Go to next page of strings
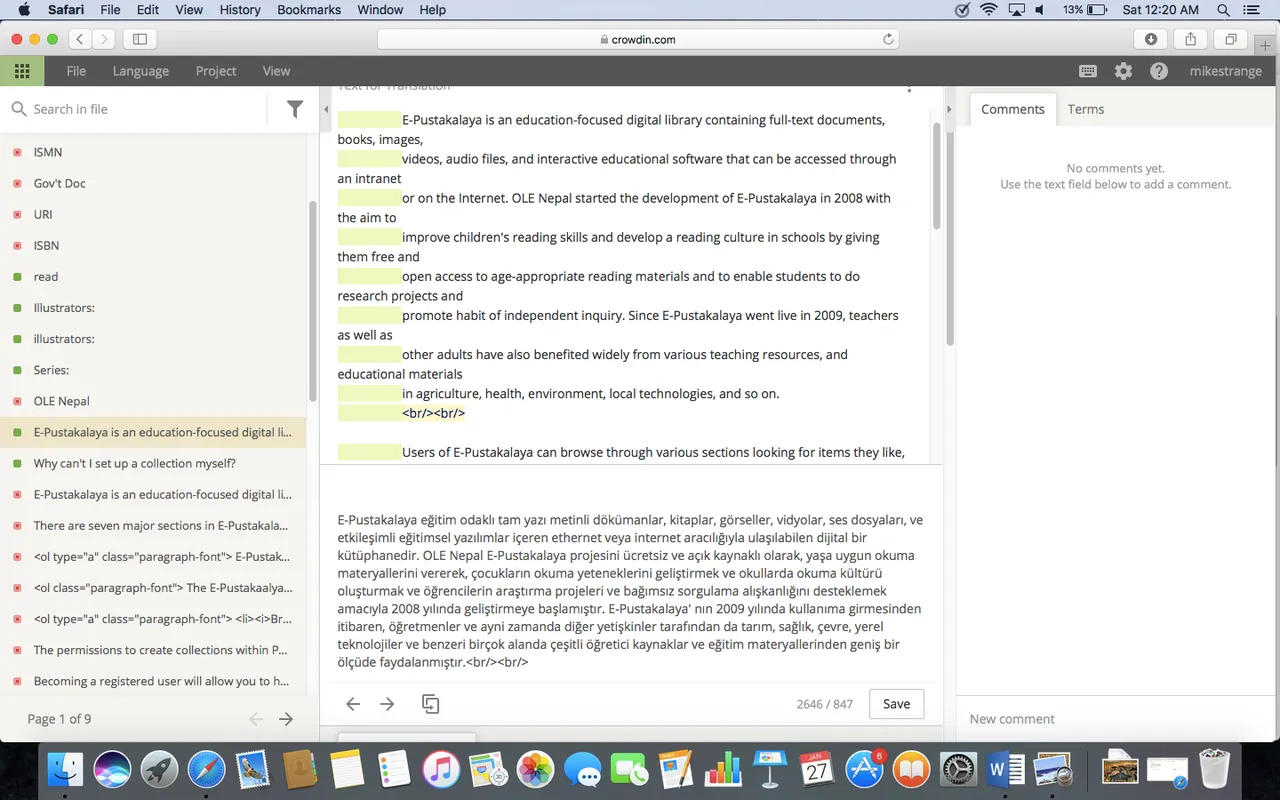This screenshot has width=1280, height=800. click(286, 719)
